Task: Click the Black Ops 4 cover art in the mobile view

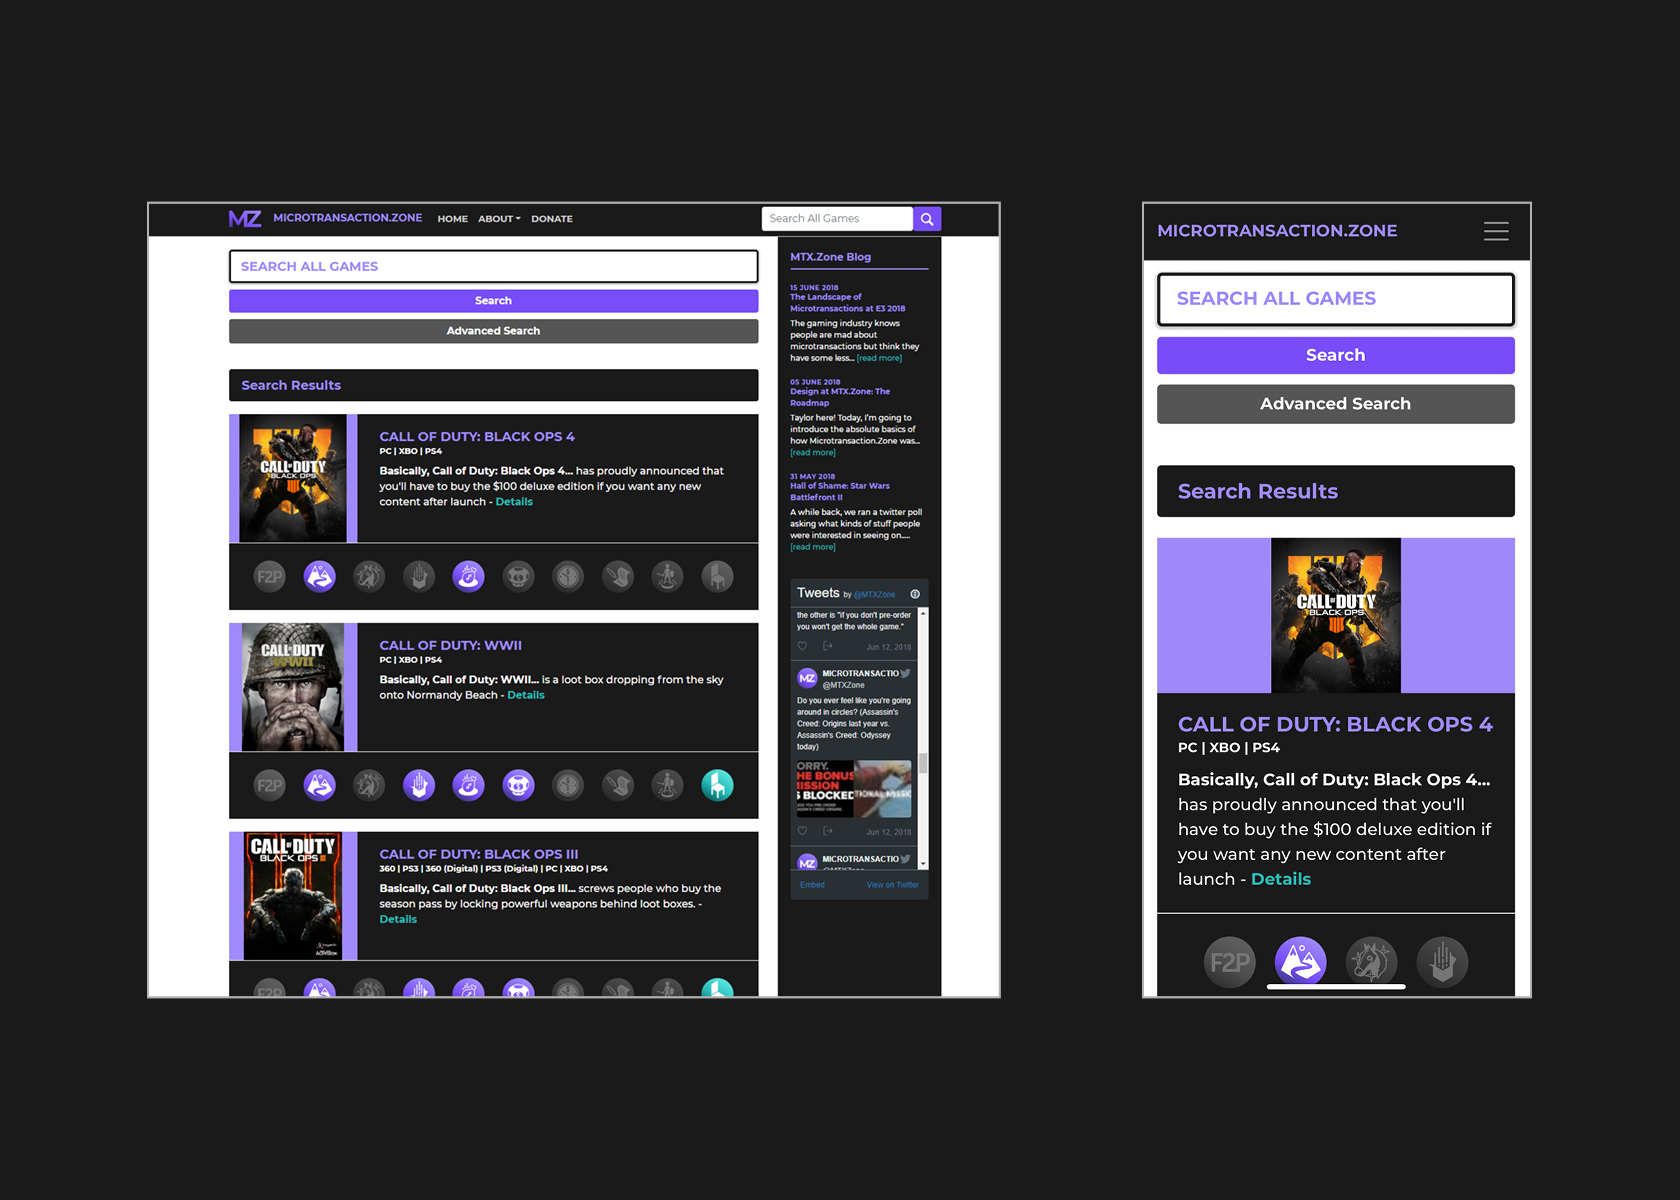Action: pyautogui.click(x=1335, y=616)
